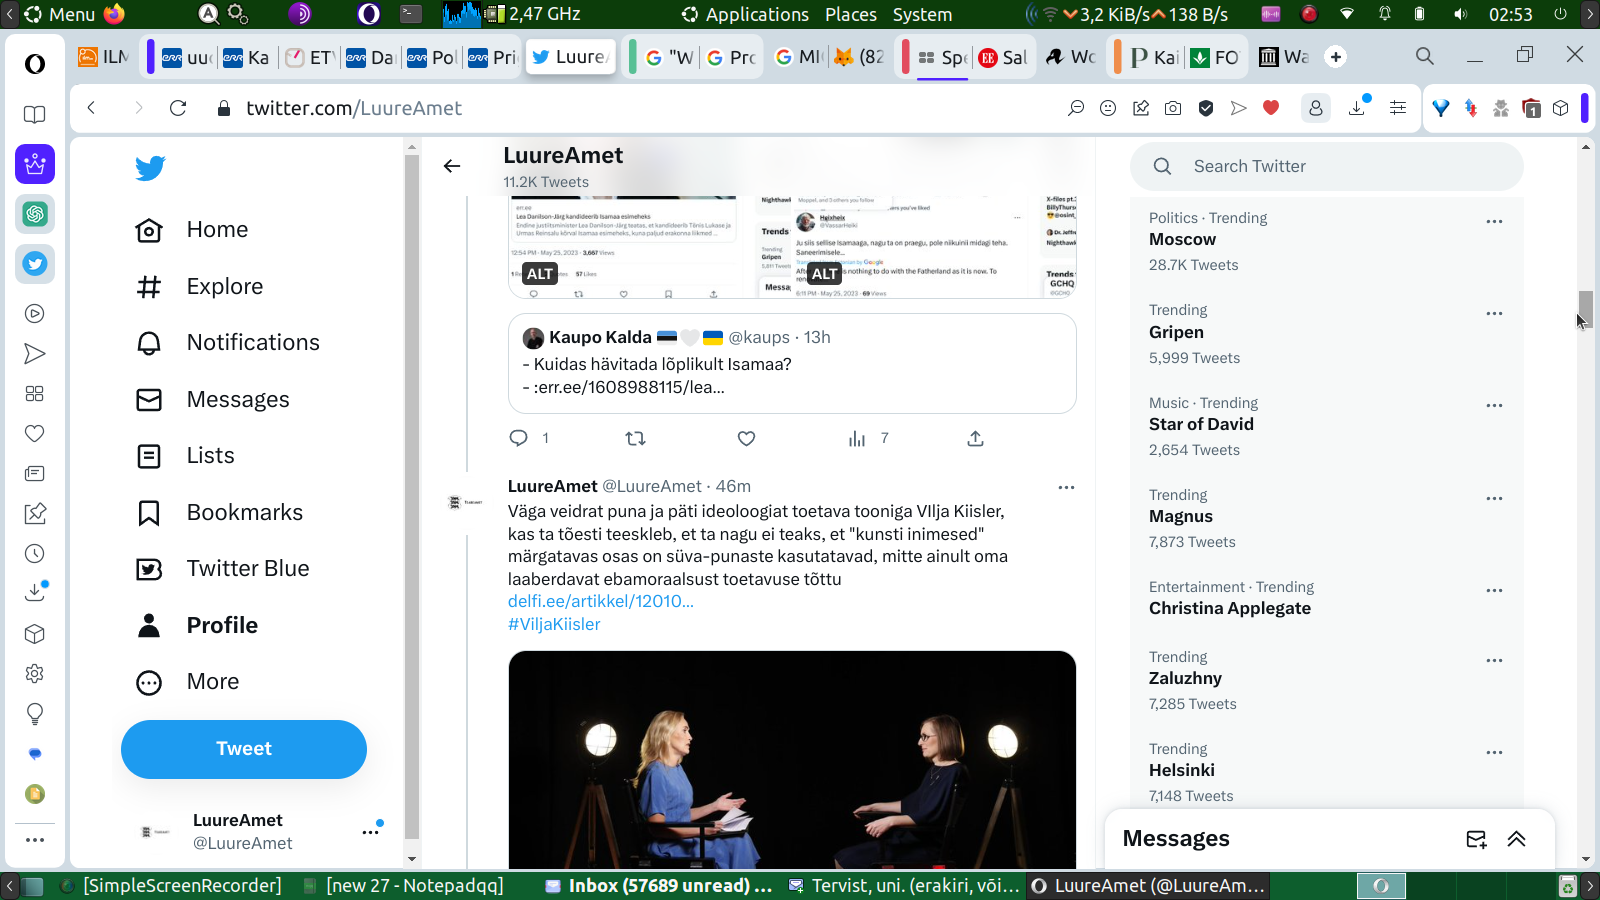1600x900 pixels.
Task: Share the tweet quoting Kaupo Kalda
Action: point(975,438)
